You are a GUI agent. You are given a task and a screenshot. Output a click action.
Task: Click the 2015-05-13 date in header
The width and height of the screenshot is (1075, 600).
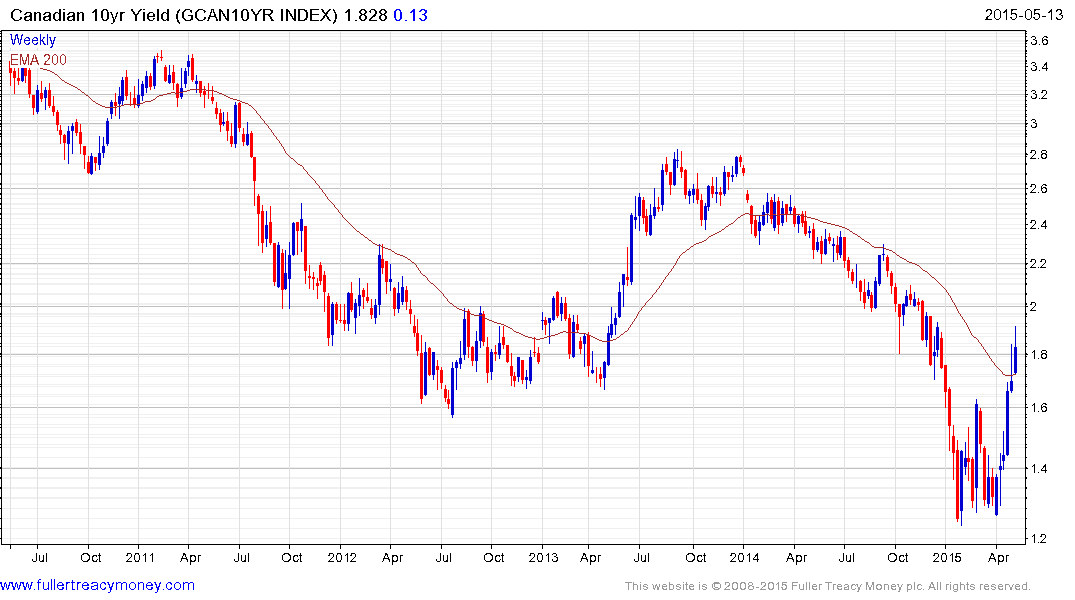pos(1026,15)
